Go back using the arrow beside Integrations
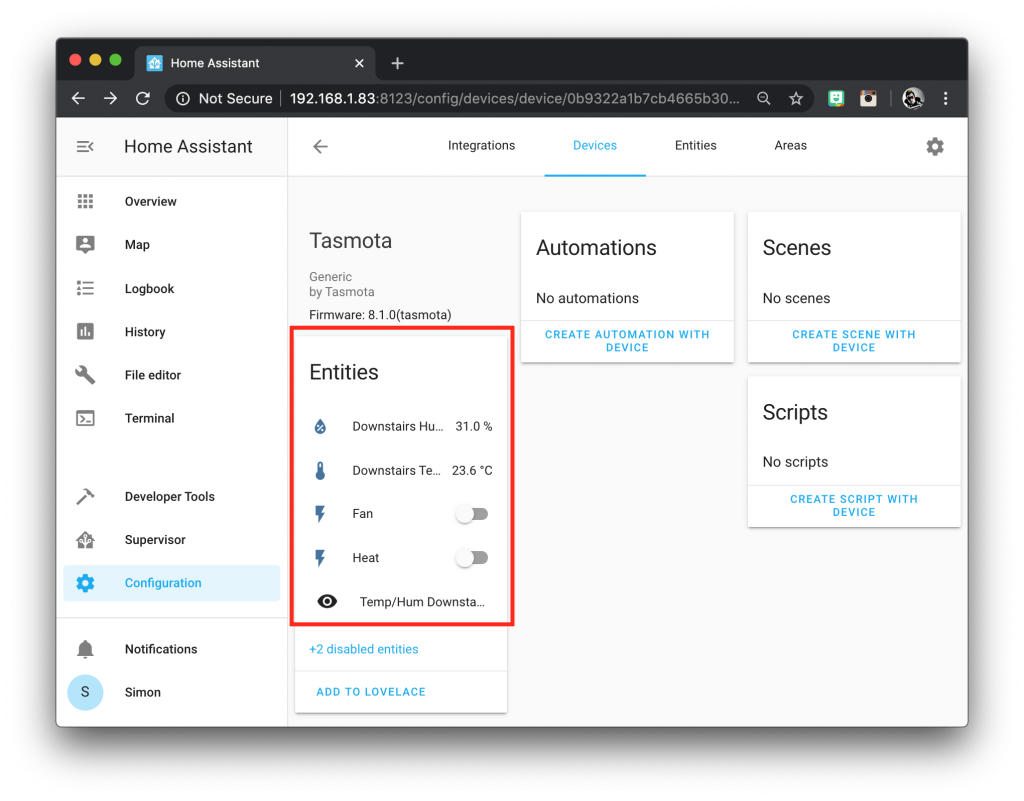1024x801 pixels. 320,146
